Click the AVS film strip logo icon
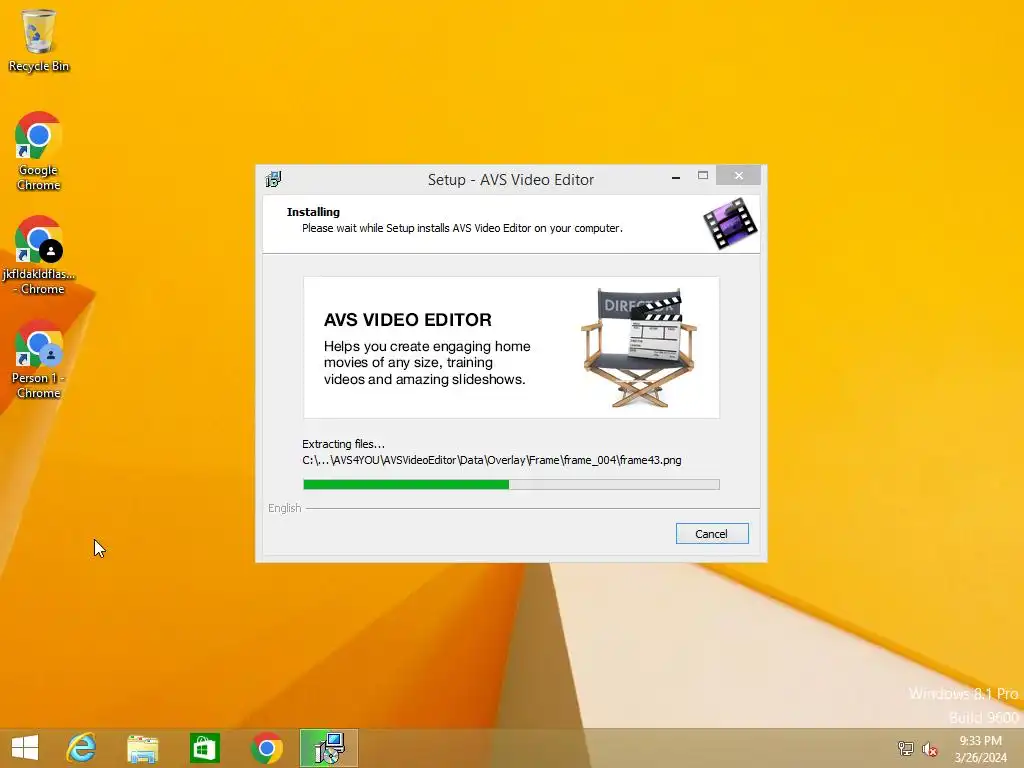1024x768 pixels. click(730, 223)
